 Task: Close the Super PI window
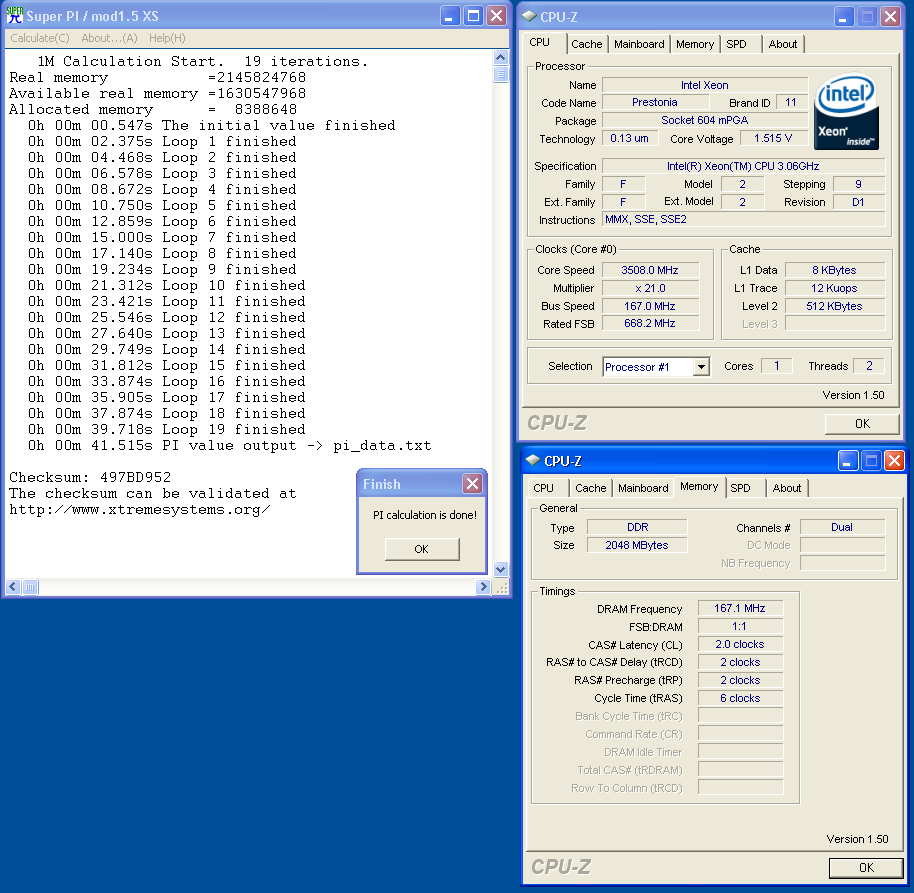(497, 16)
